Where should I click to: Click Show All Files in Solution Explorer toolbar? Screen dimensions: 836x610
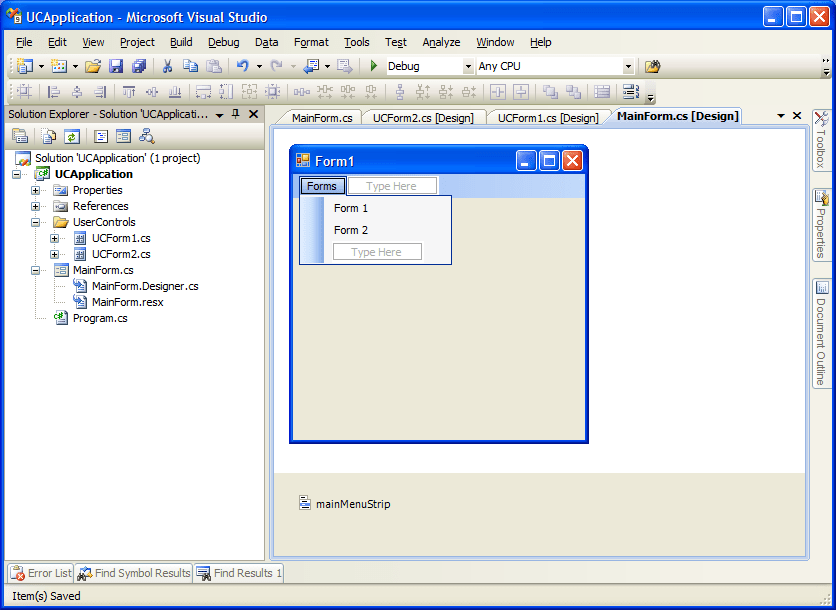point(47,136)
